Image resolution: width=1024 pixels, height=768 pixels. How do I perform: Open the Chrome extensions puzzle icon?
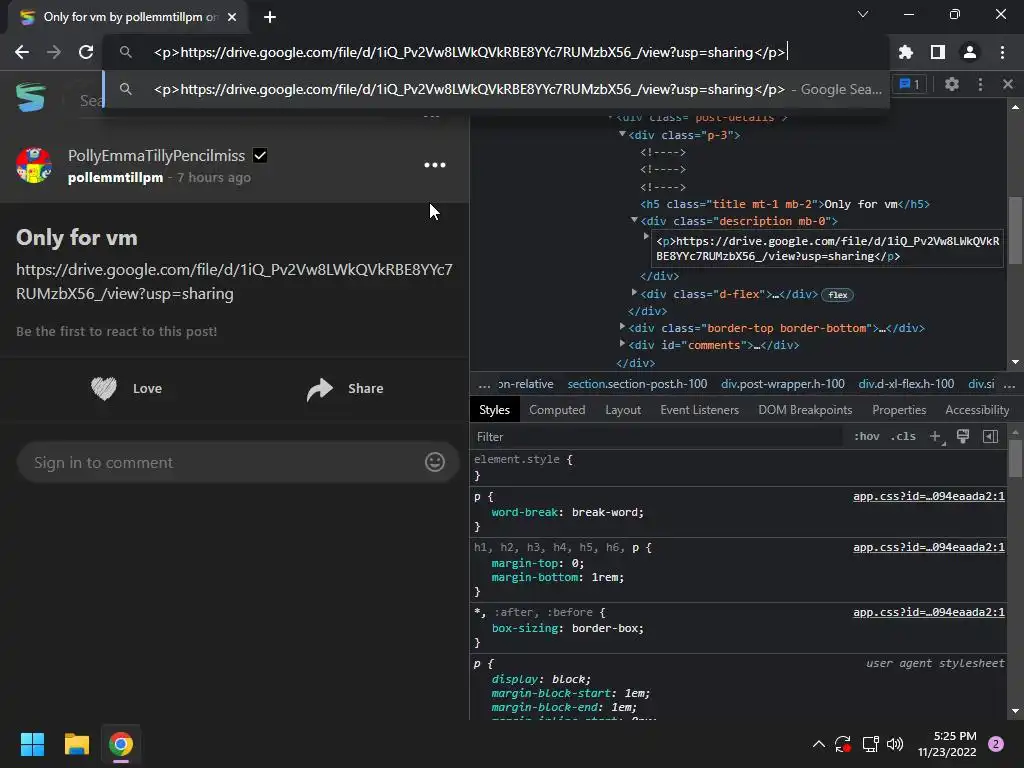click(906, 52)
